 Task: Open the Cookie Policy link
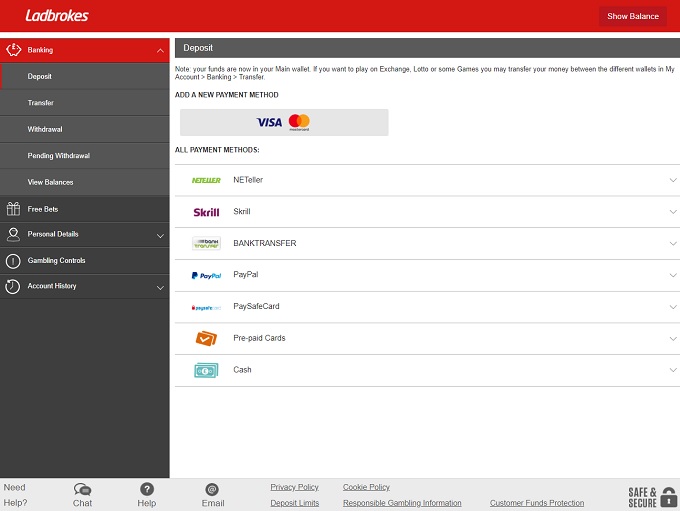366,487
